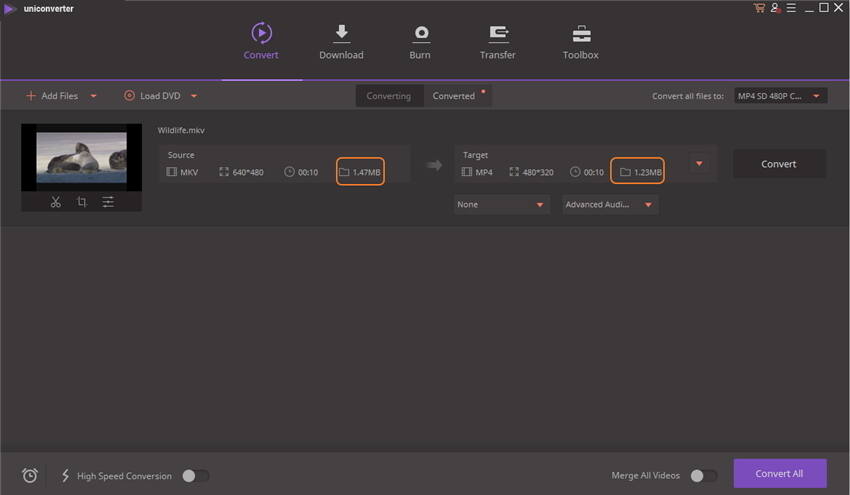Open the MP4 SD 480P output format dropdown
850x495 pixels.
(x=781, y=96)
